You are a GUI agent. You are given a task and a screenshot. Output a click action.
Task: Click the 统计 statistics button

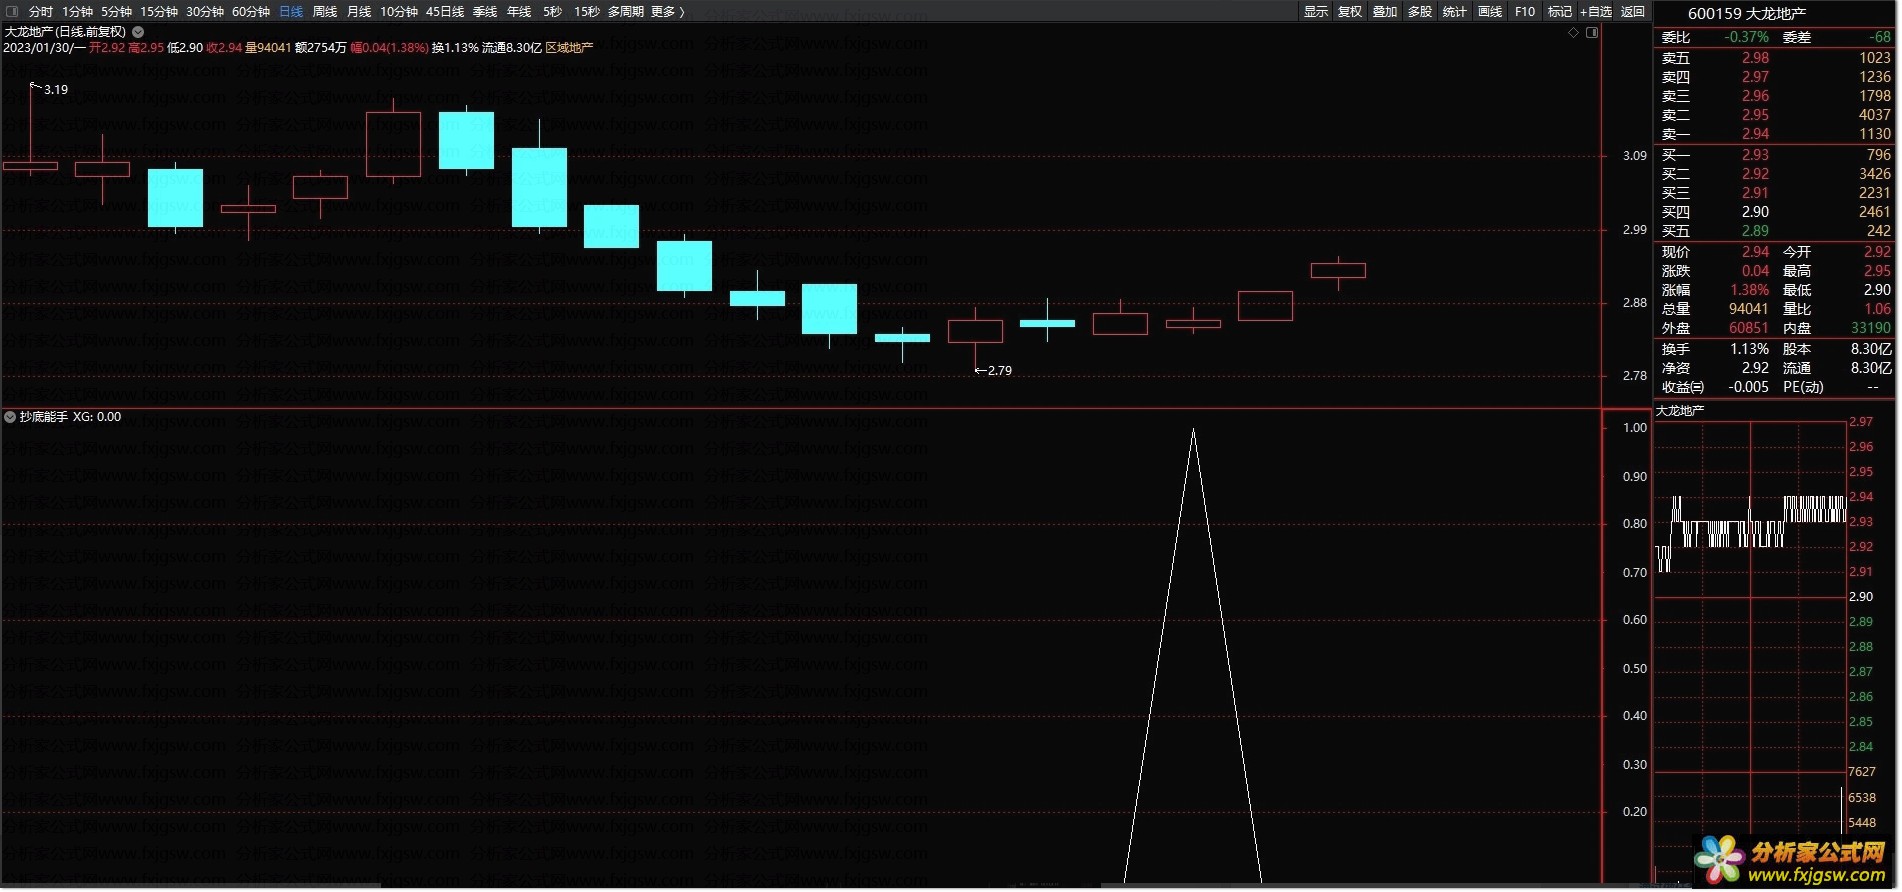1455,12
